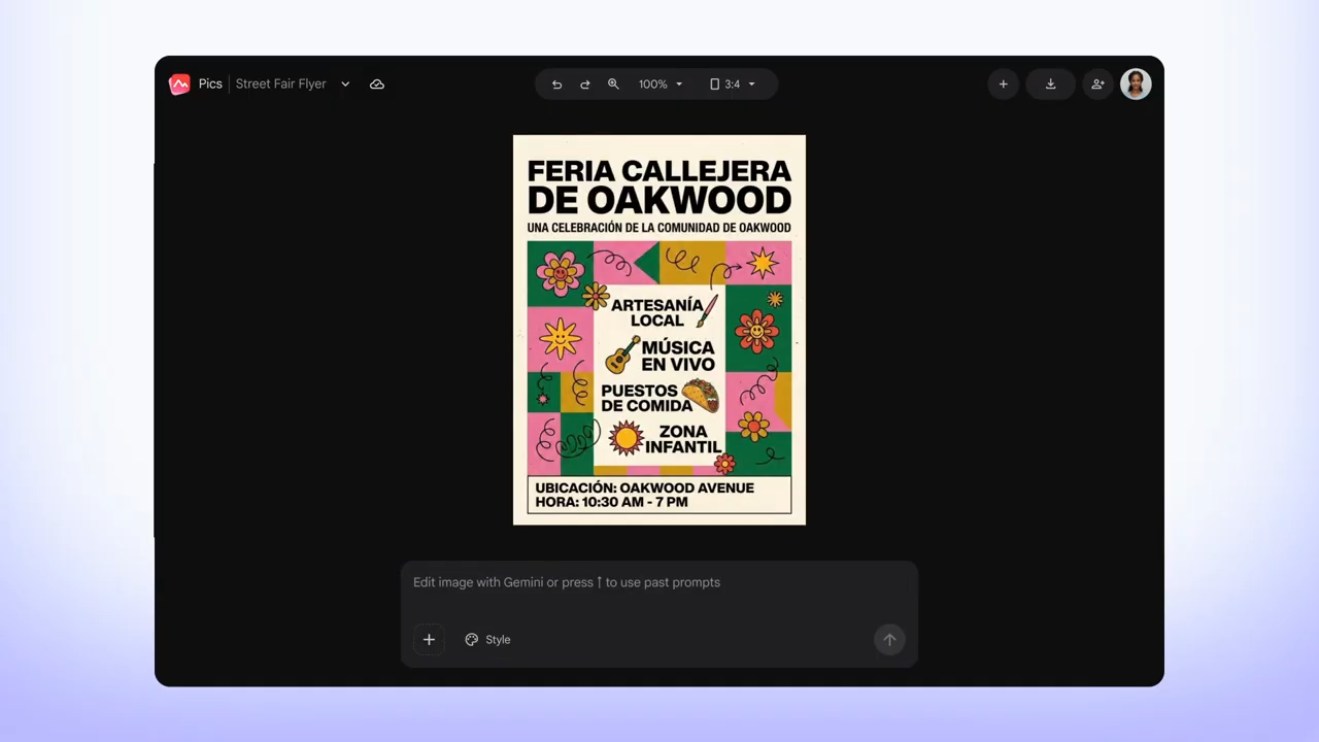Screen dimensions: 1319x742
Task: Click the zoom magnifier icon
Action: click(613, 84)
